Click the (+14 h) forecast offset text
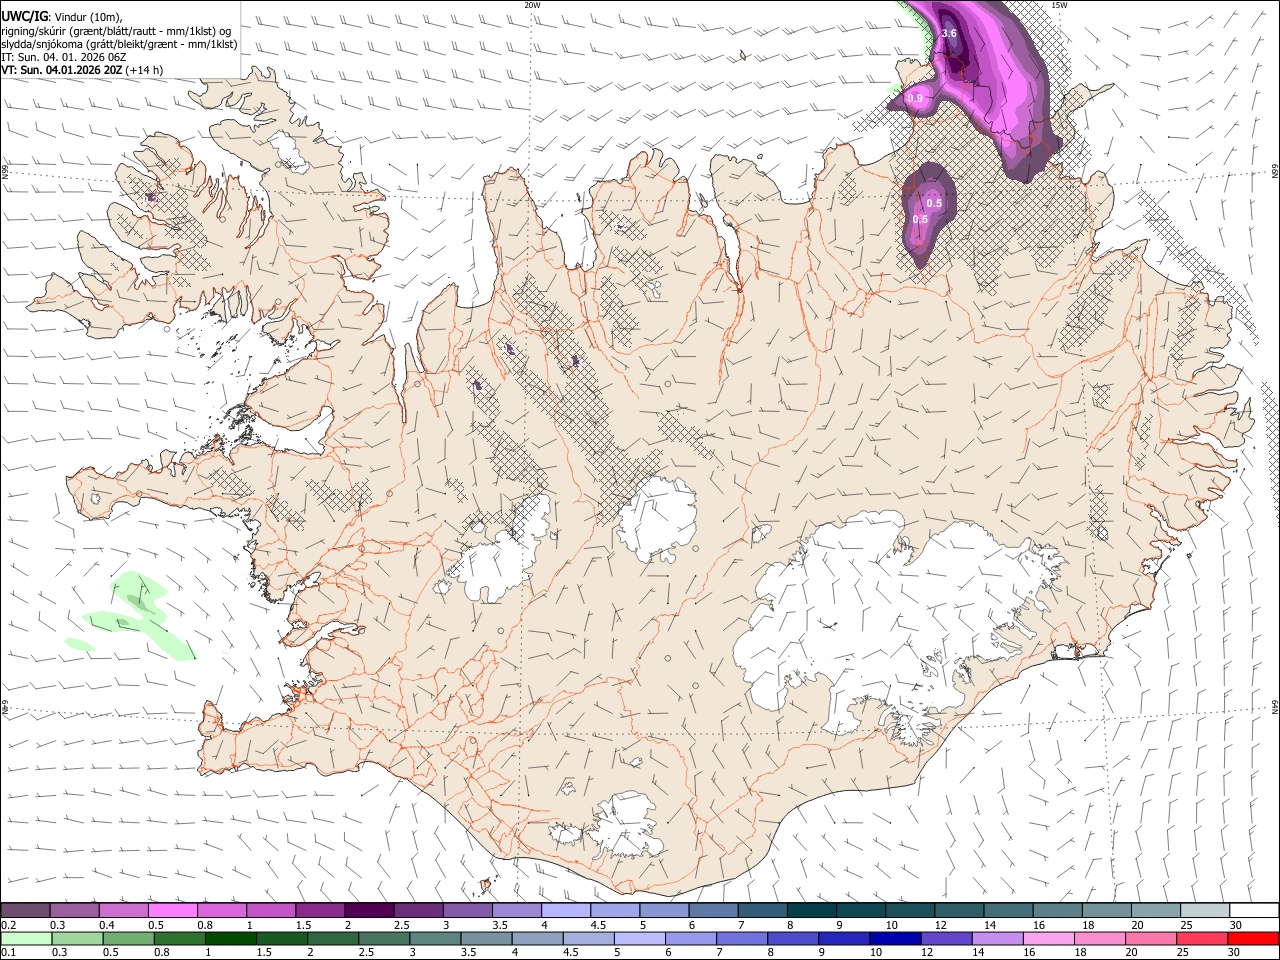 145,70
